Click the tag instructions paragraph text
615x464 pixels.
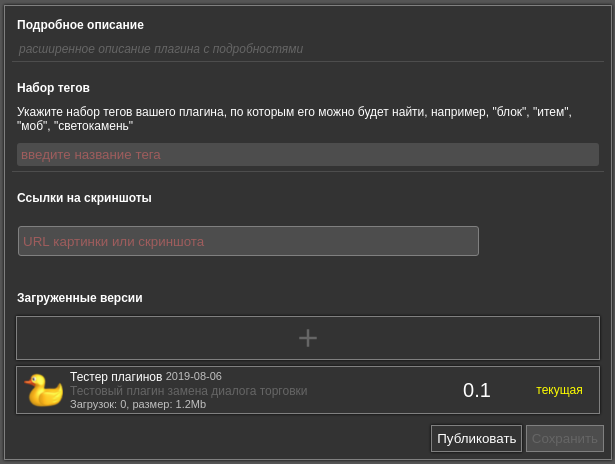[294, 119]
